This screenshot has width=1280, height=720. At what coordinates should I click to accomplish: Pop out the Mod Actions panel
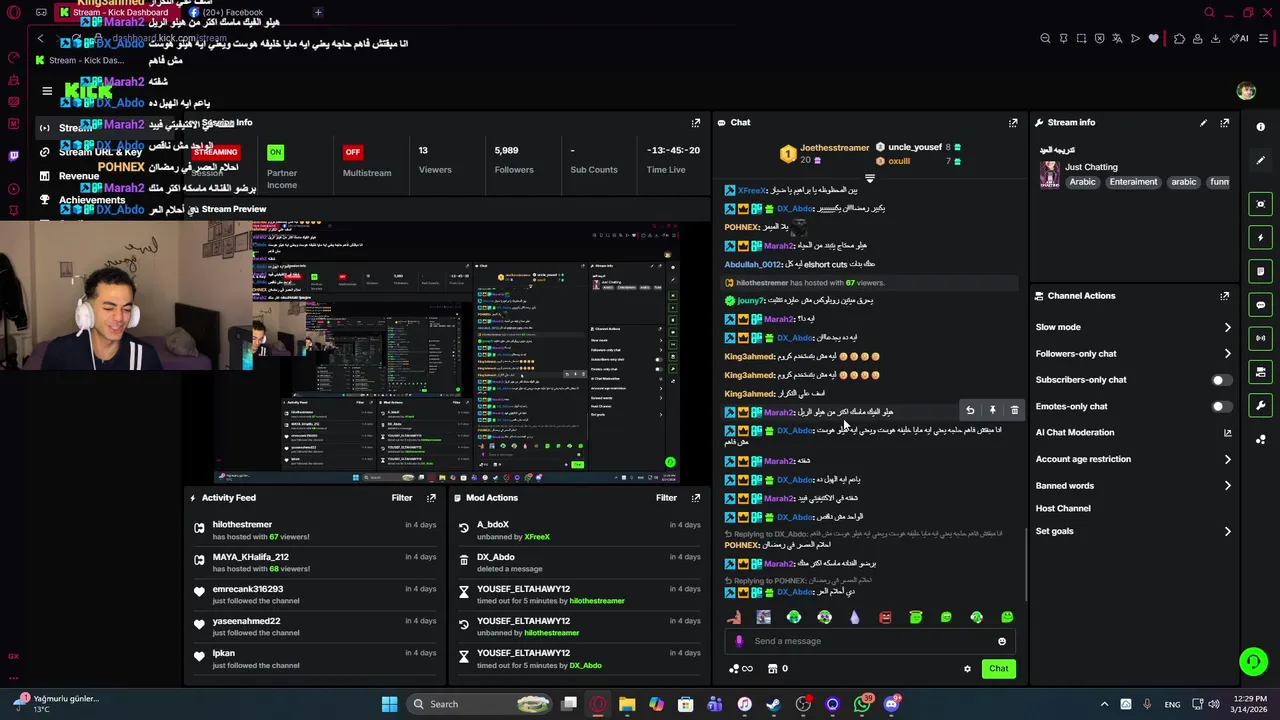(696, 498)
